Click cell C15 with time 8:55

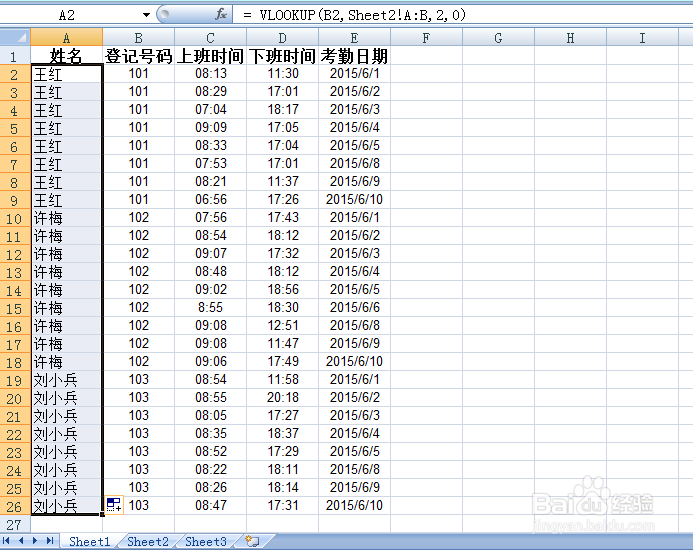(x=211, y=308)
